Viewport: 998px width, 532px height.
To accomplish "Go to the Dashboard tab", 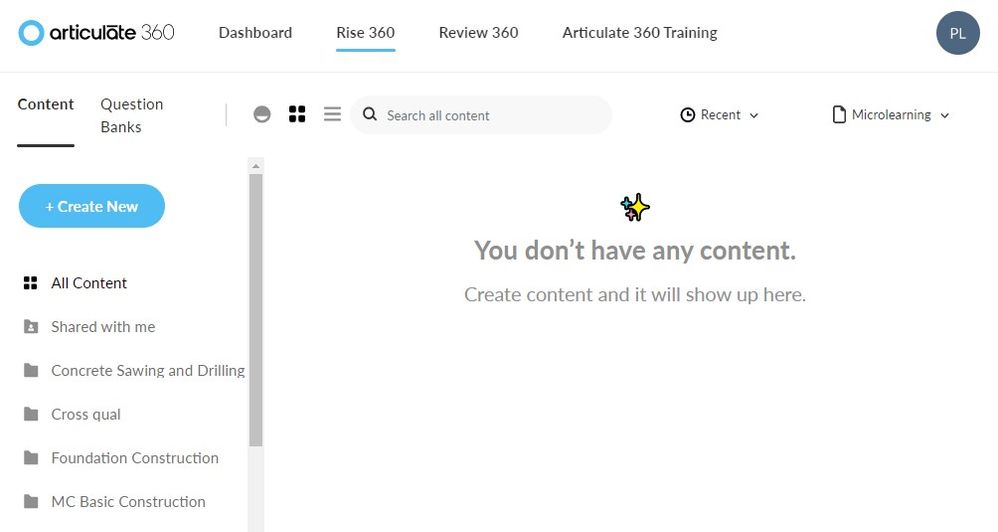I will (255, 32).
